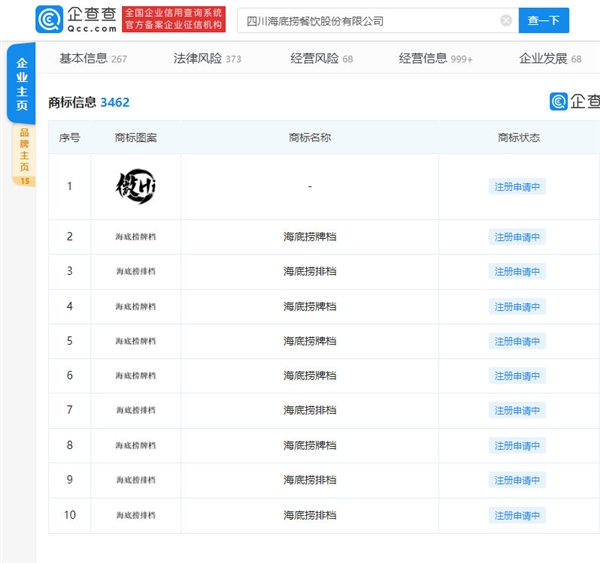Click the 序号 column header

(x=69, y=137)
